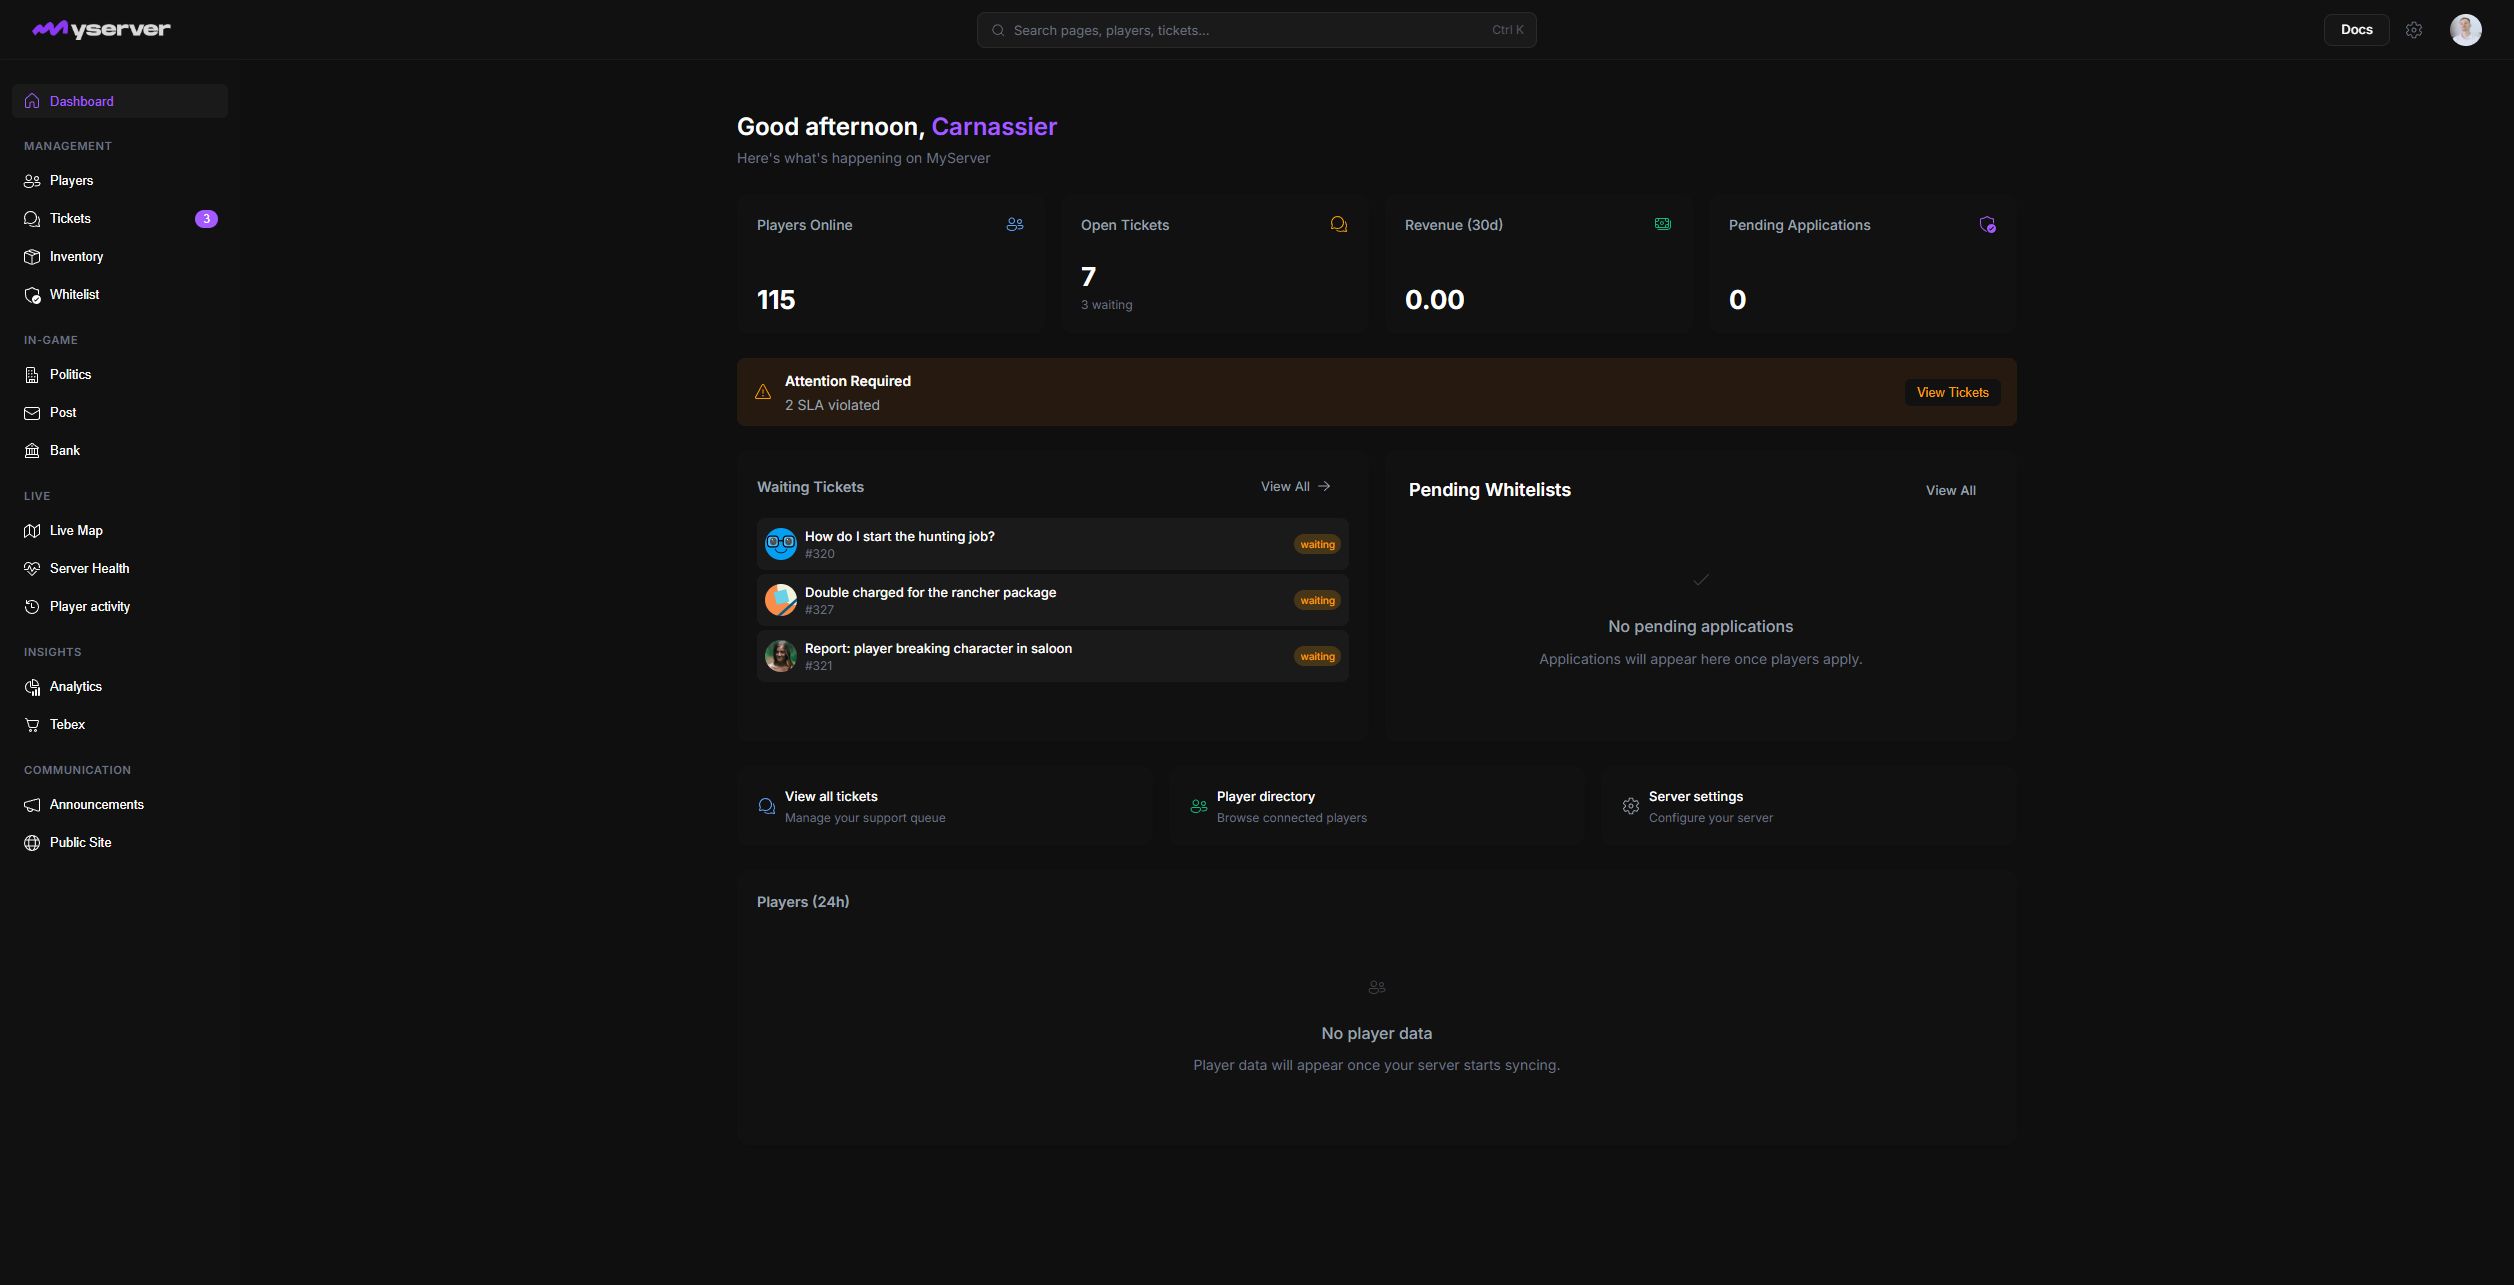Click the Revenue (30d) cash icon

(x=1663, y=224)
